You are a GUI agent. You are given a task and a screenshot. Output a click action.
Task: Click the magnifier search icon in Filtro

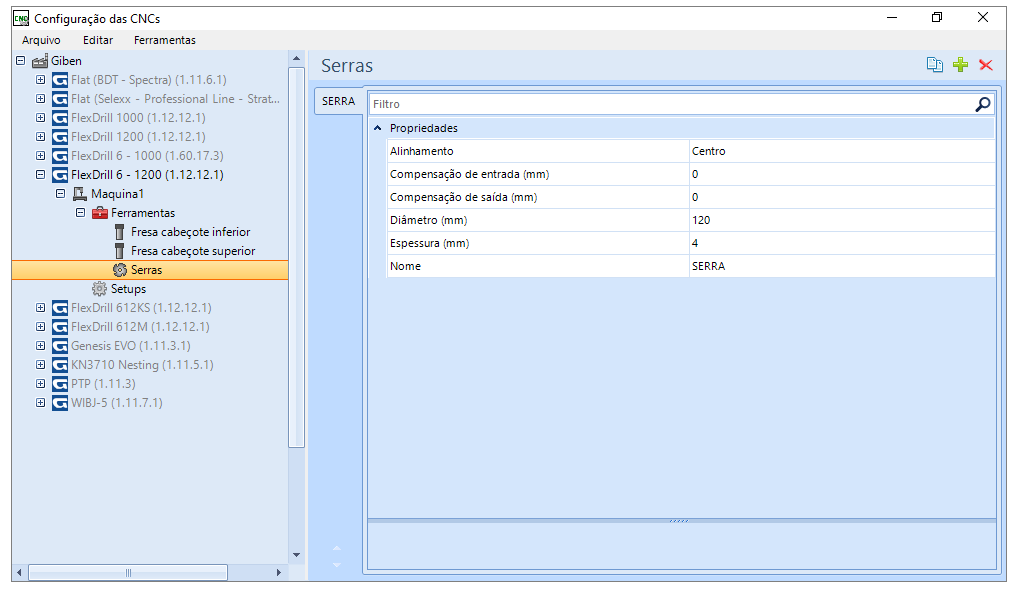coord(983,104)
